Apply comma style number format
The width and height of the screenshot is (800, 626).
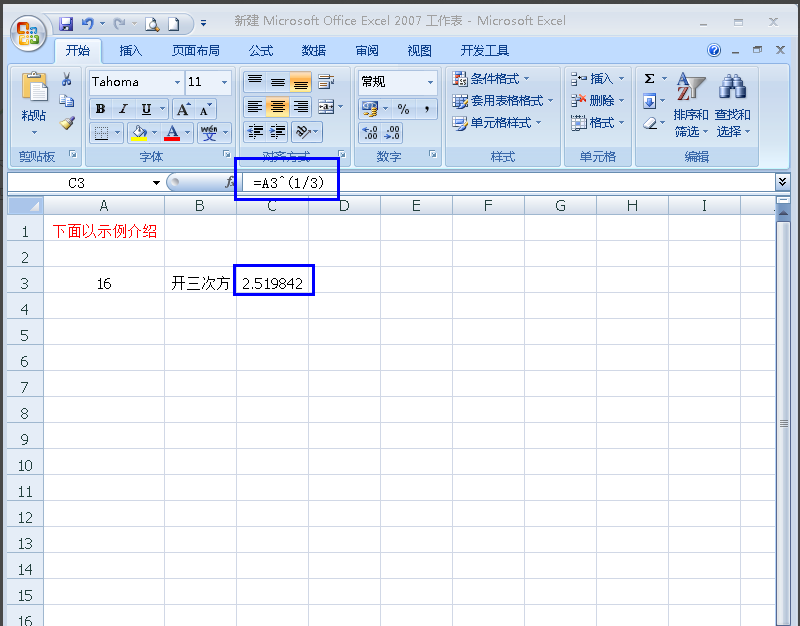(427, 109)
